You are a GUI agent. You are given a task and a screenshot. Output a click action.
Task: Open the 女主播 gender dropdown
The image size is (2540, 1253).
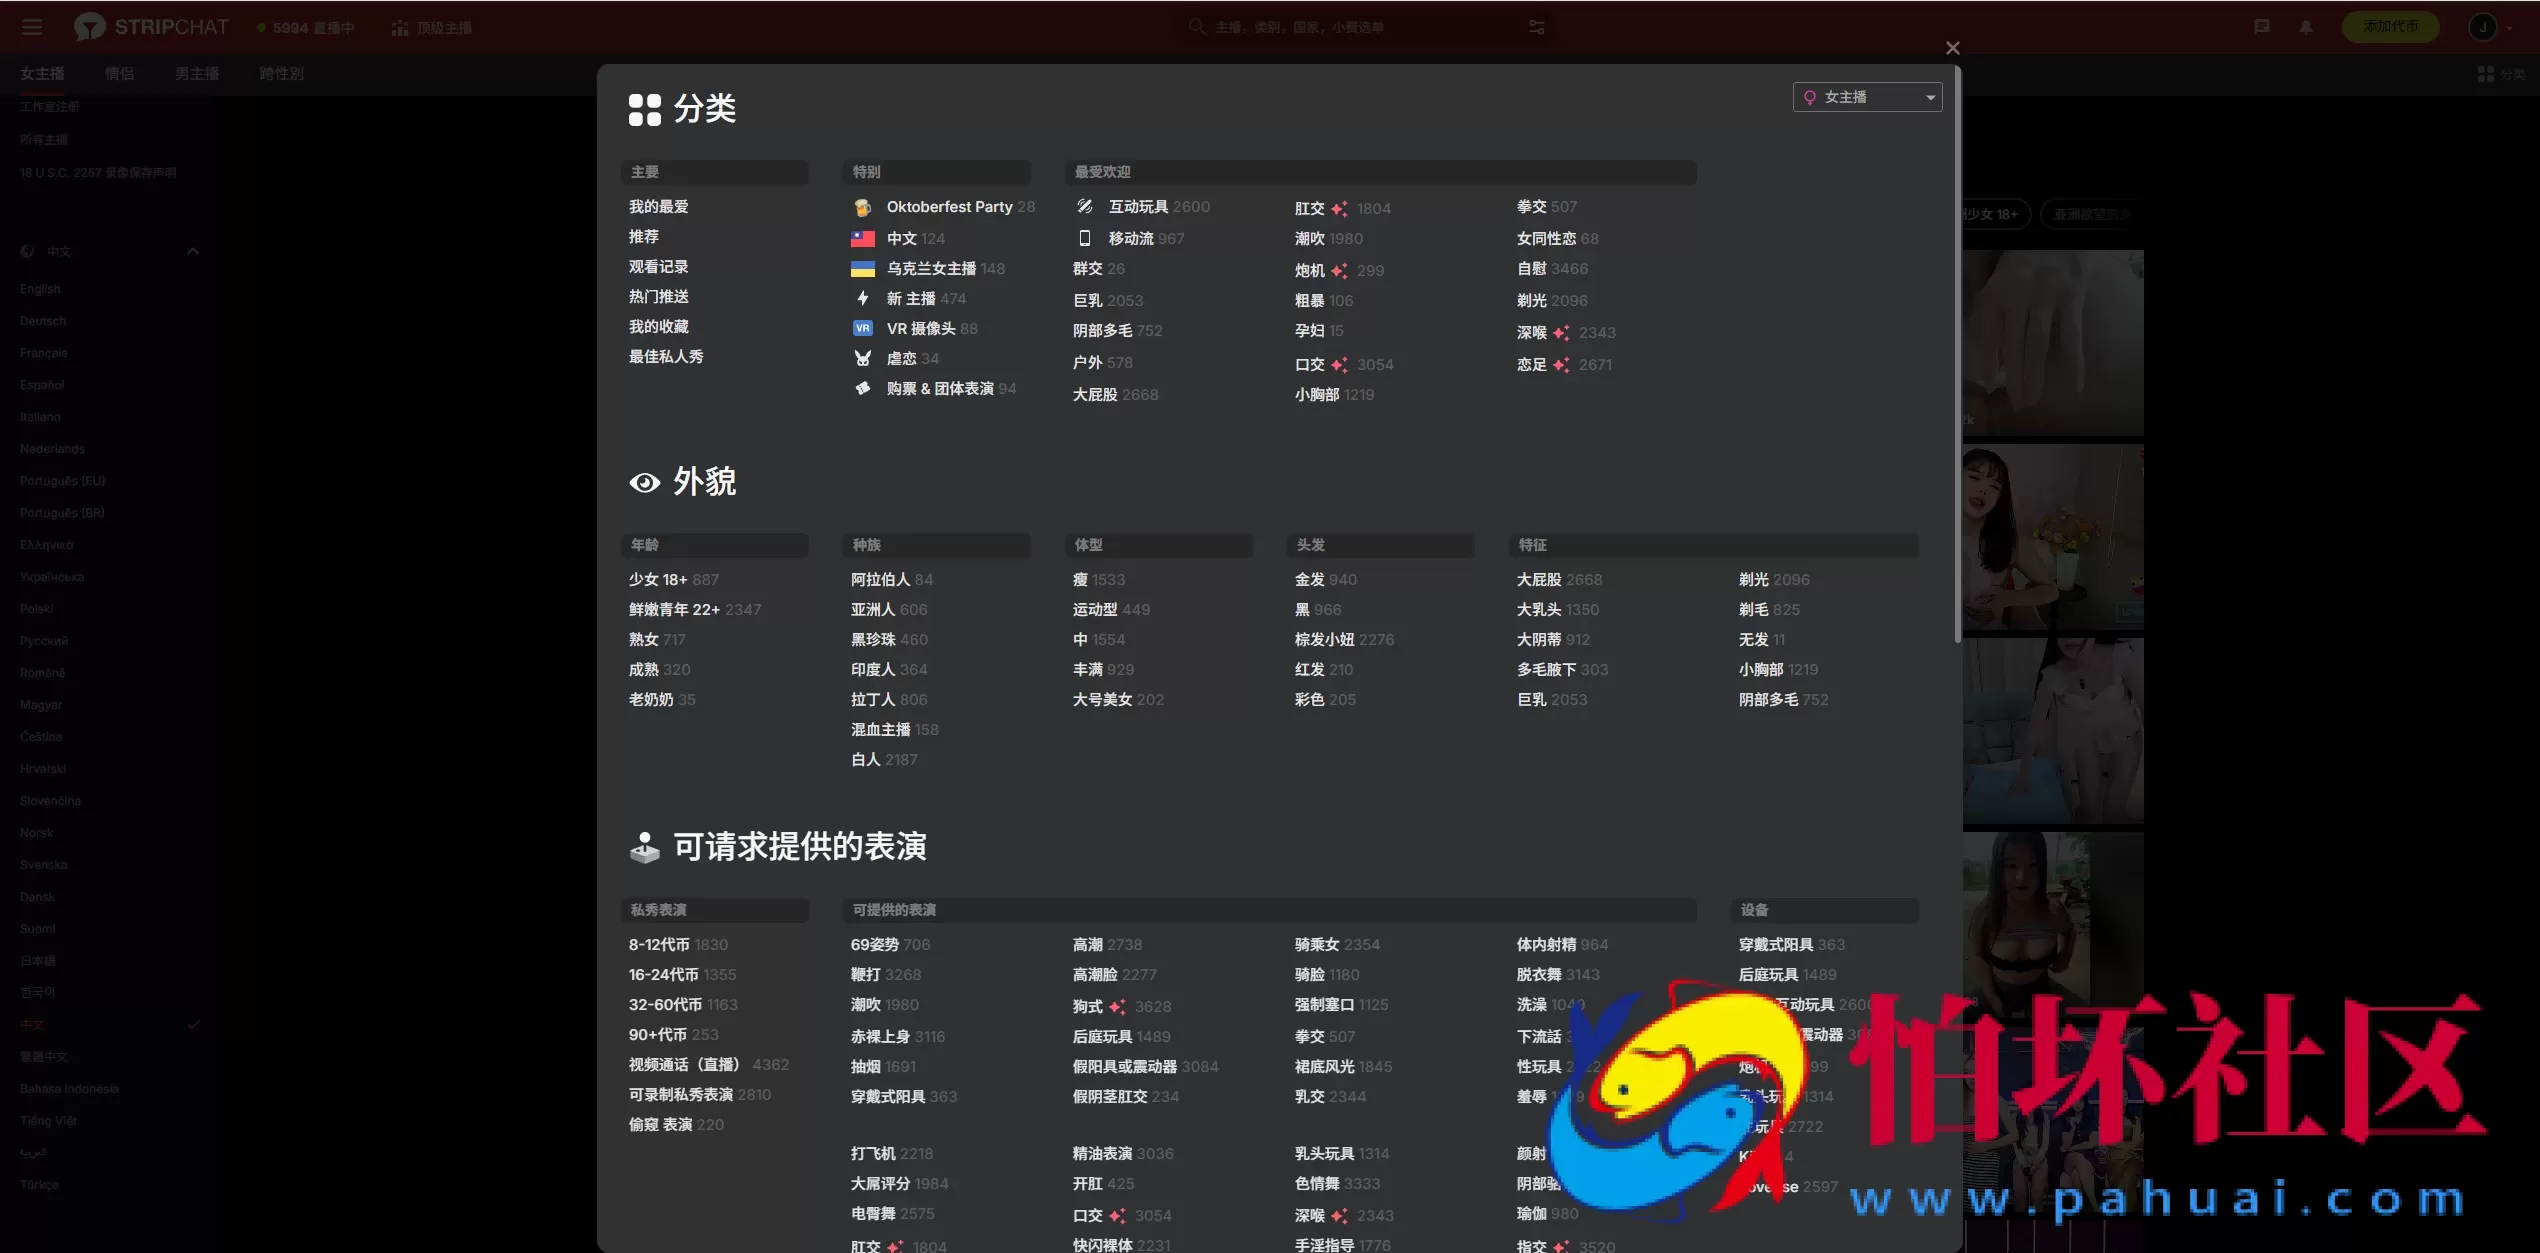1866,96
